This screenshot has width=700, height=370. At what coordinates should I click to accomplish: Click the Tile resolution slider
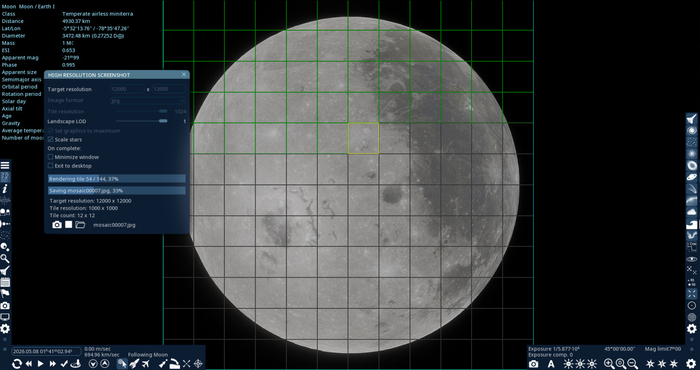[x=142, y=111]
